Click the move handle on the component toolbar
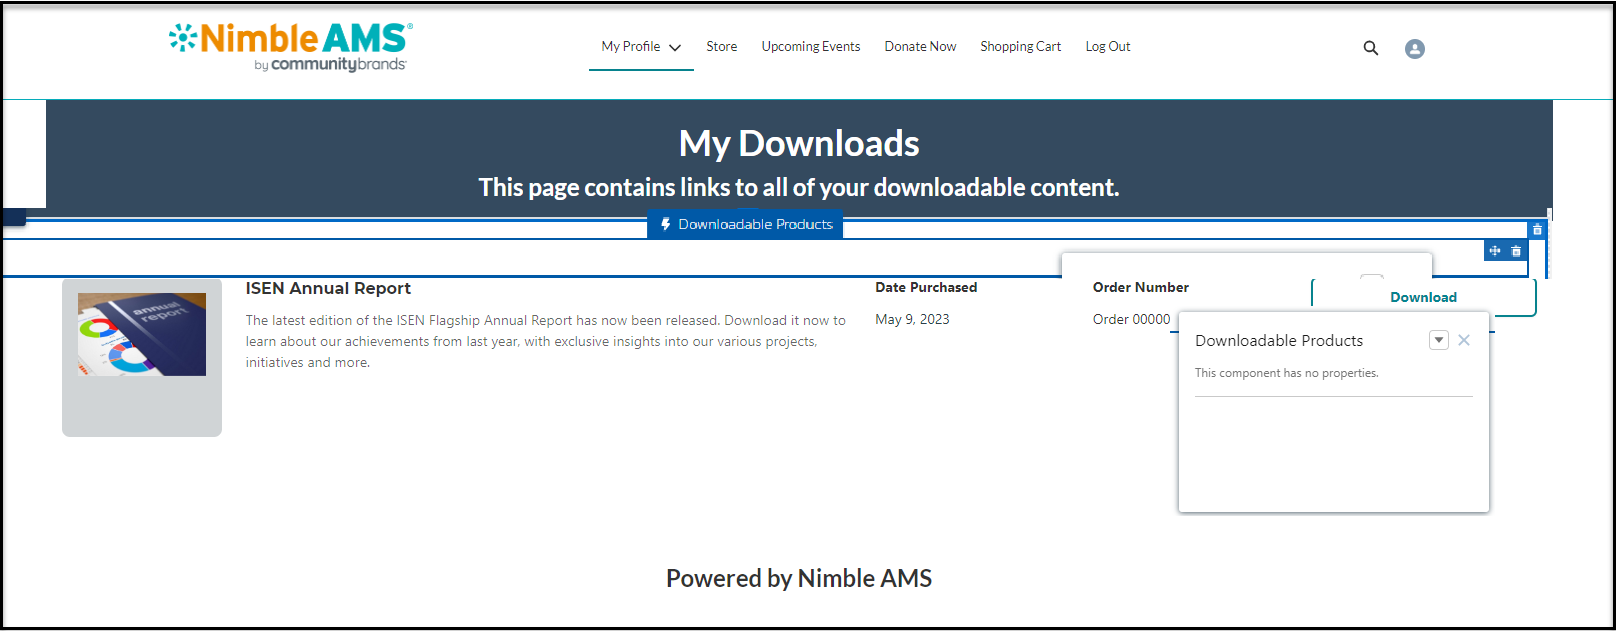 [x=1495, y=251]
